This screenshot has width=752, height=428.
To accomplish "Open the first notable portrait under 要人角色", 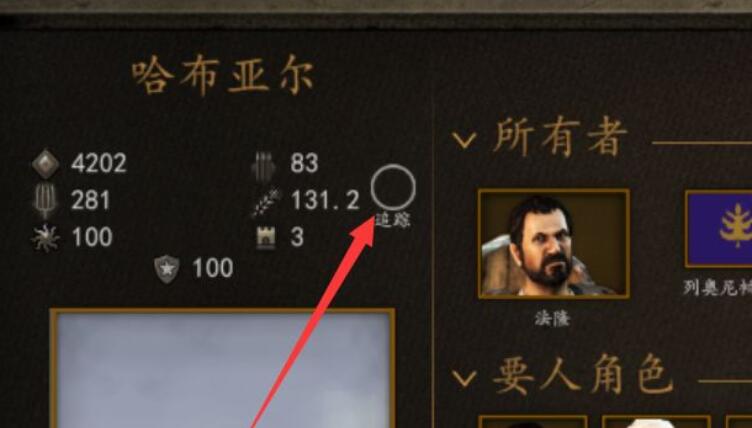I will (x=533, y=422).
